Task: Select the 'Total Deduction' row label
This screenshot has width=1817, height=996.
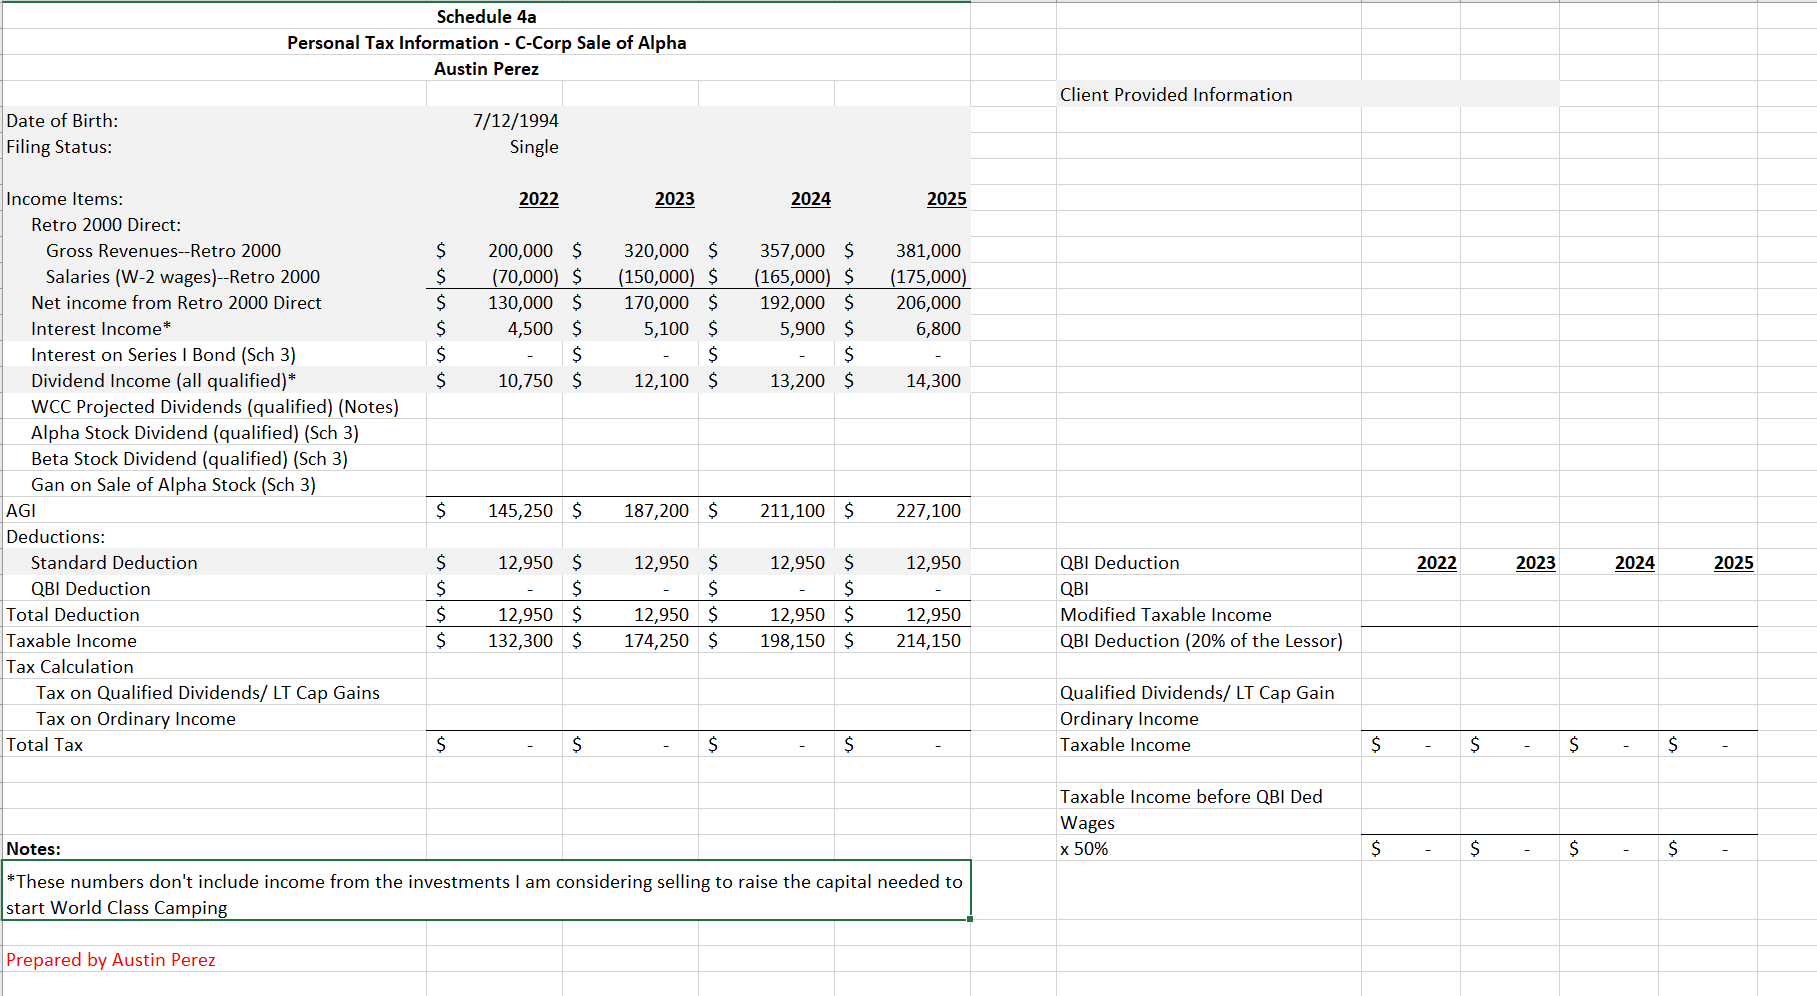Action: [x=73, y=614]
